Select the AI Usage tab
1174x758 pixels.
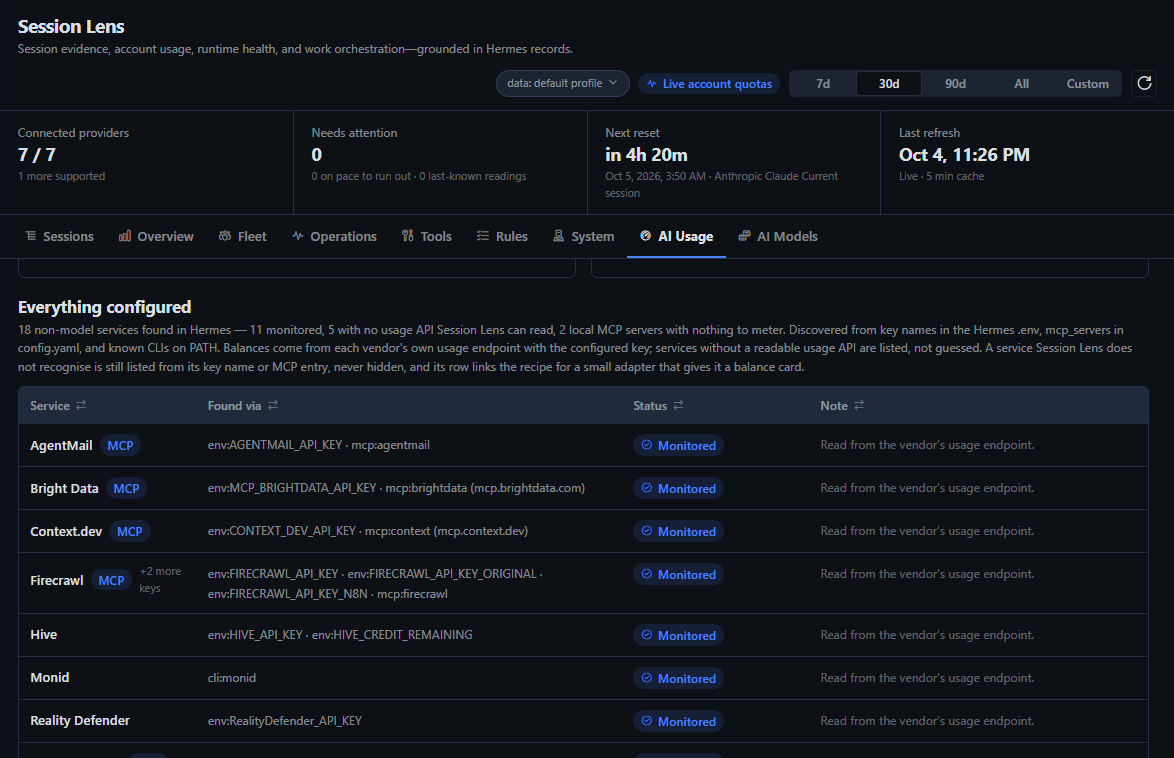point(676,237)
